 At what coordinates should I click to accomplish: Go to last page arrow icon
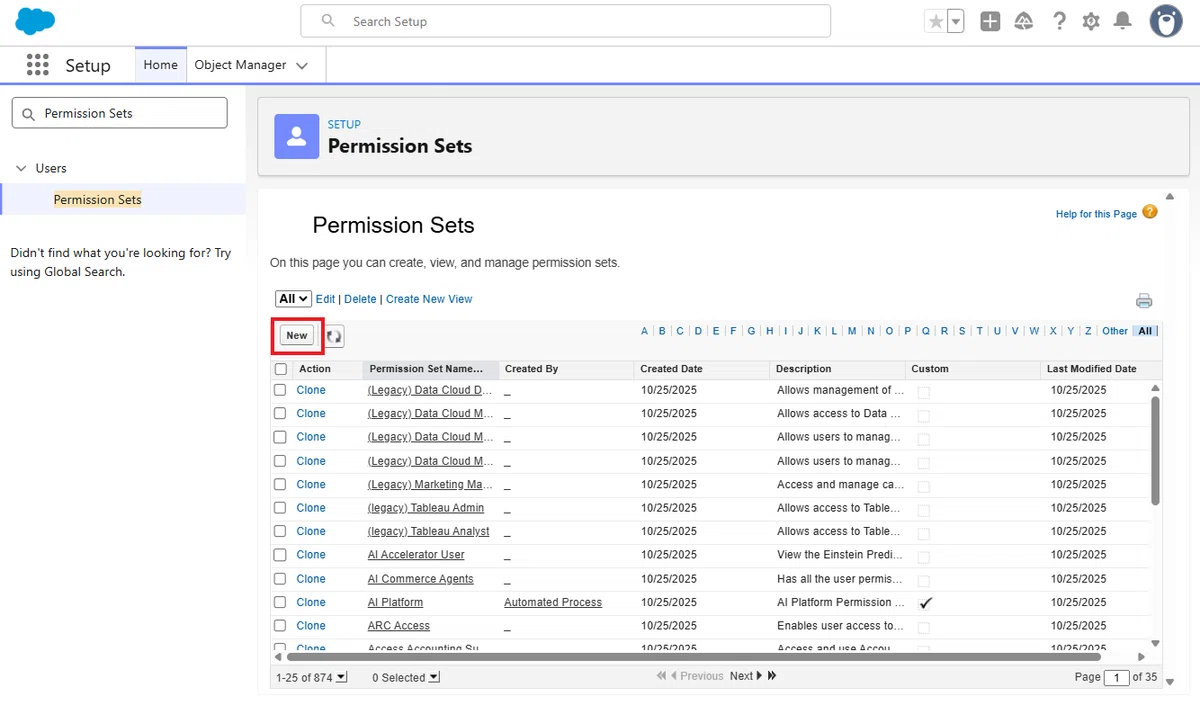(772, 676)
